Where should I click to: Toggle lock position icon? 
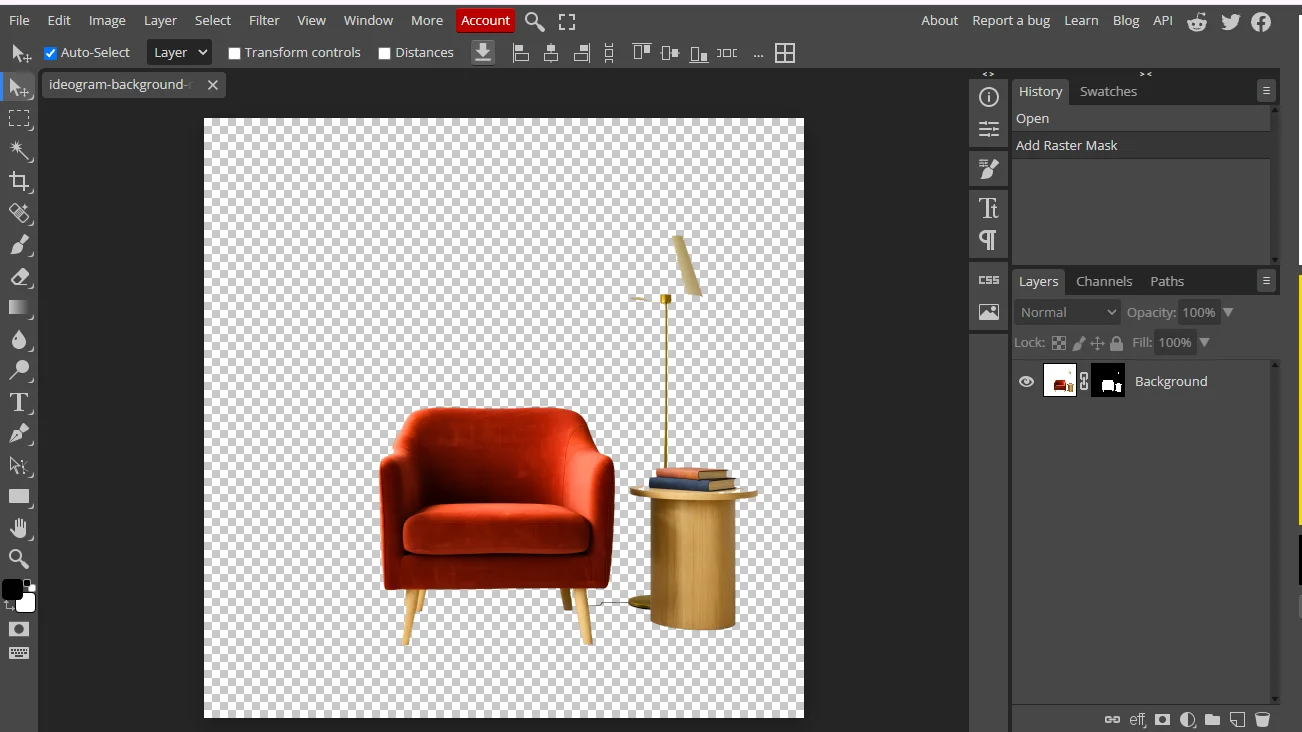[x=1097, y=343]
